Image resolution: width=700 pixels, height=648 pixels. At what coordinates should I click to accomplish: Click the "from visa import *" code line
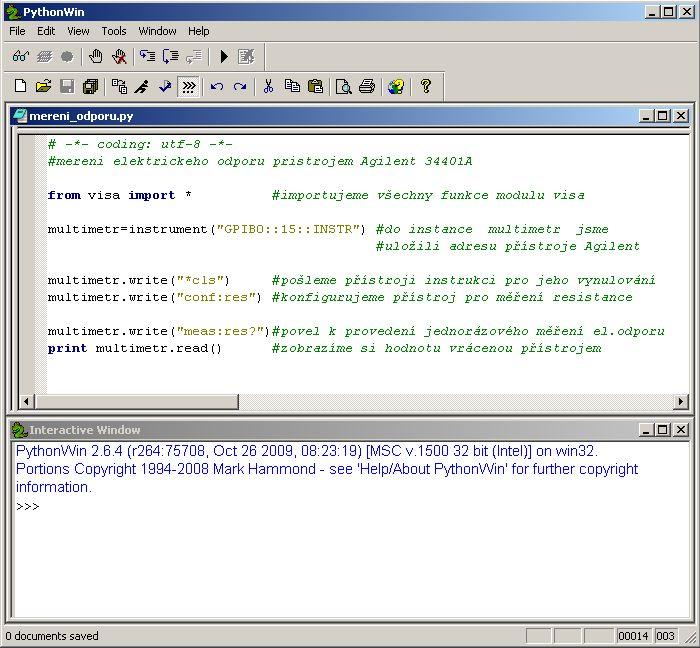[120, 195]
